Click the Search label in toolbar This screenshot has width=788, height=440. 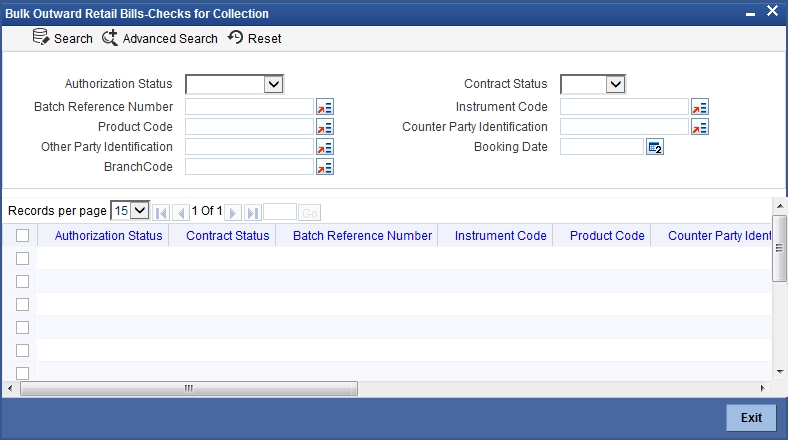[x=73, y=39]
